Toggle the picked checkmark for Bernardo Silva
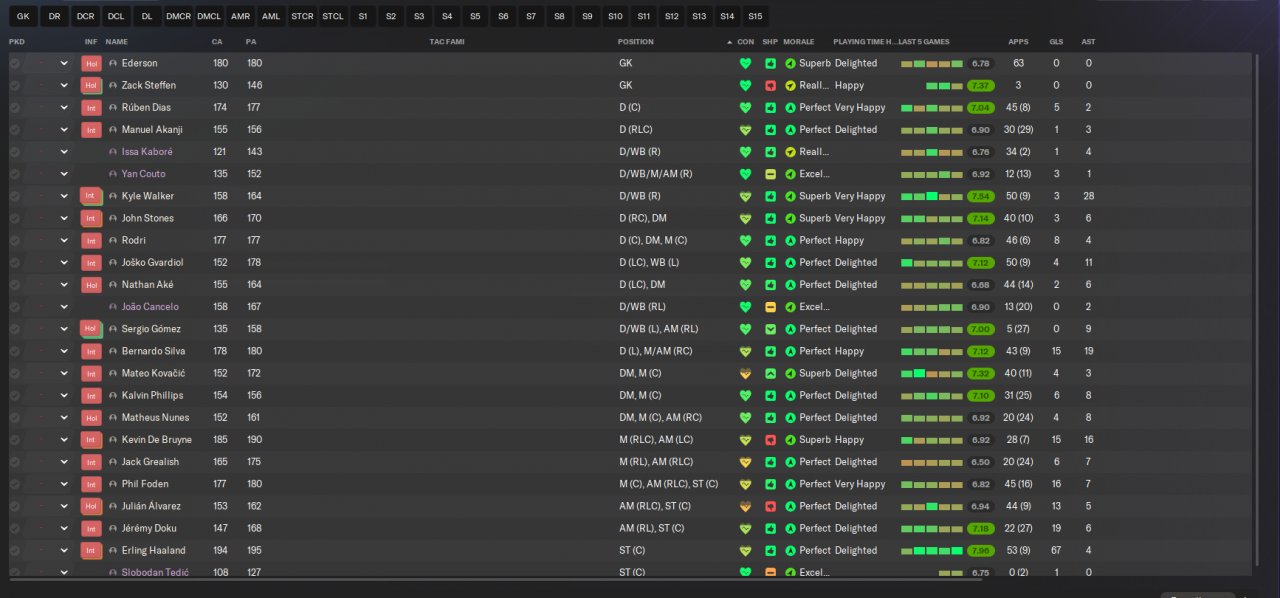Image resolution: width=1280 pixels, height=598 pixels. pyautogui.click(x=15, y=351)
